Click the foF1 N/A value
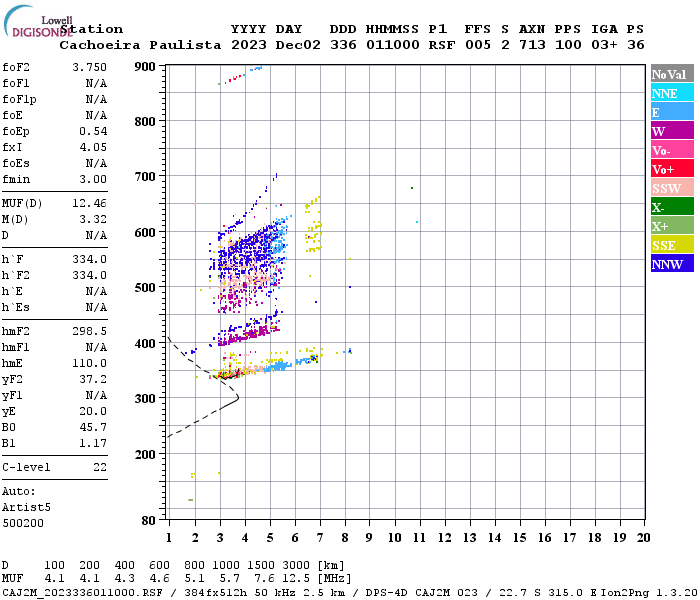The height and width of the screenshot is (600, 700). (96, 83)
